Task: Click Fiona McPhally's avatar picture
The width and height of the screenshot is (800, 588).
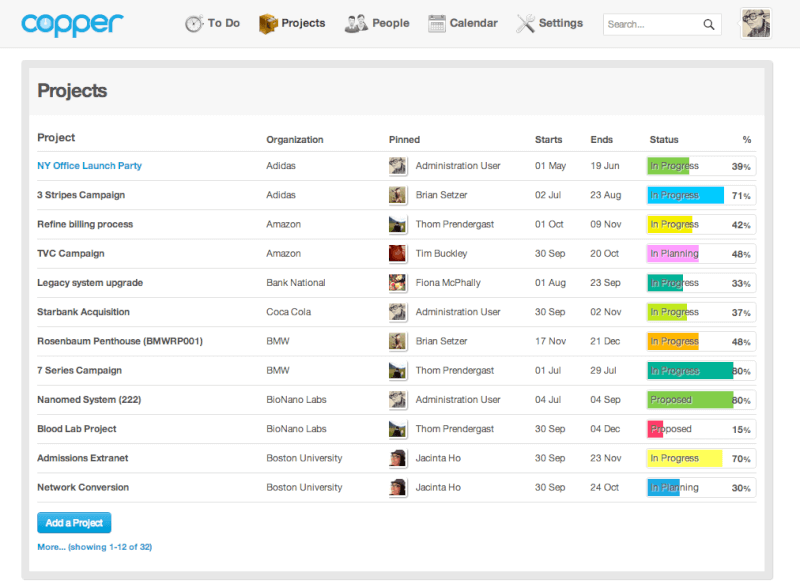Action: [397, 283]
